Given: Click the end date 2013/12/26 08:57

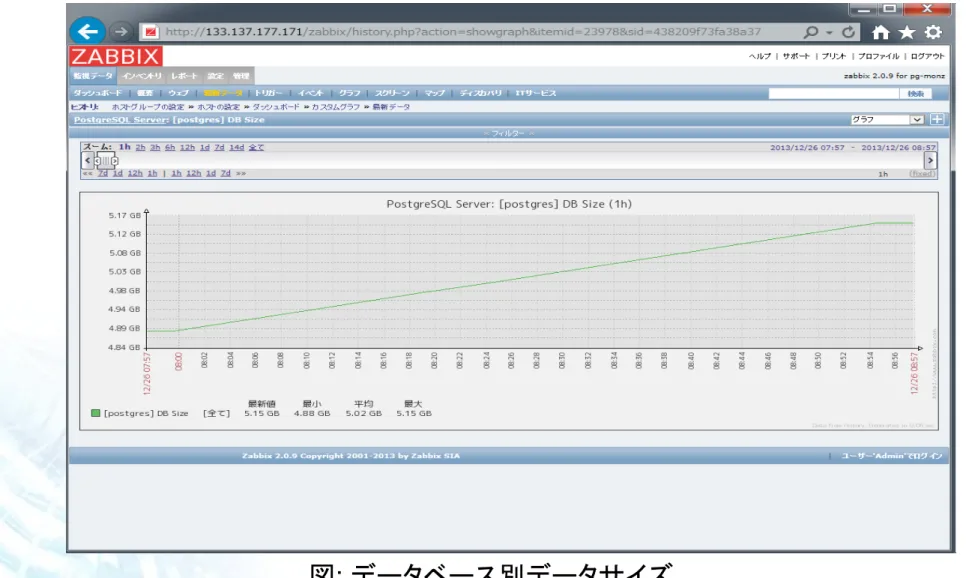Looking at the screenshot, I should (898, 148).
